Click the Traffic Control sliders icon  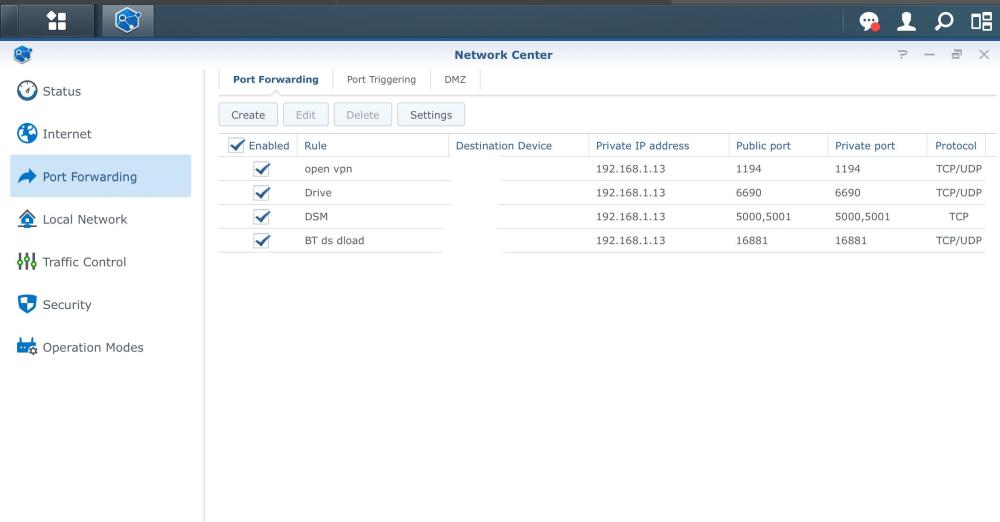click(27, 262)
